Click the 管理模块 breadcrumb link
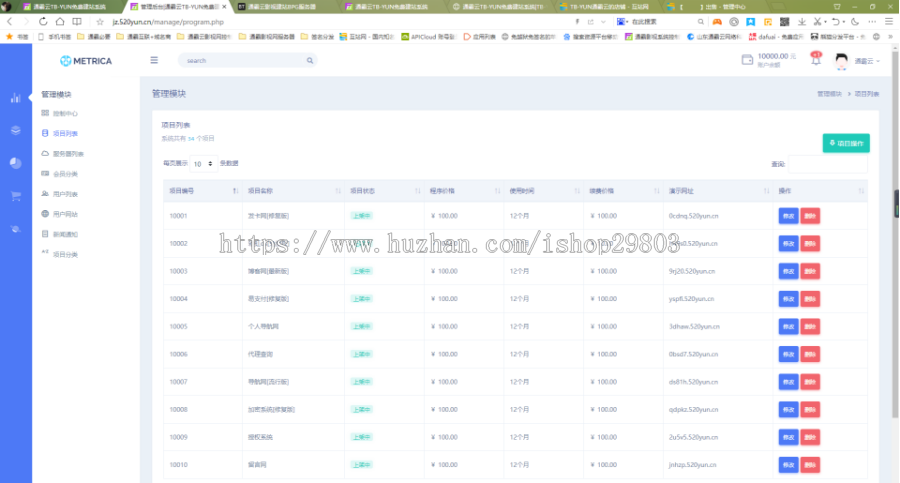This screenshot has height=483, width=900. click(829, 94)
